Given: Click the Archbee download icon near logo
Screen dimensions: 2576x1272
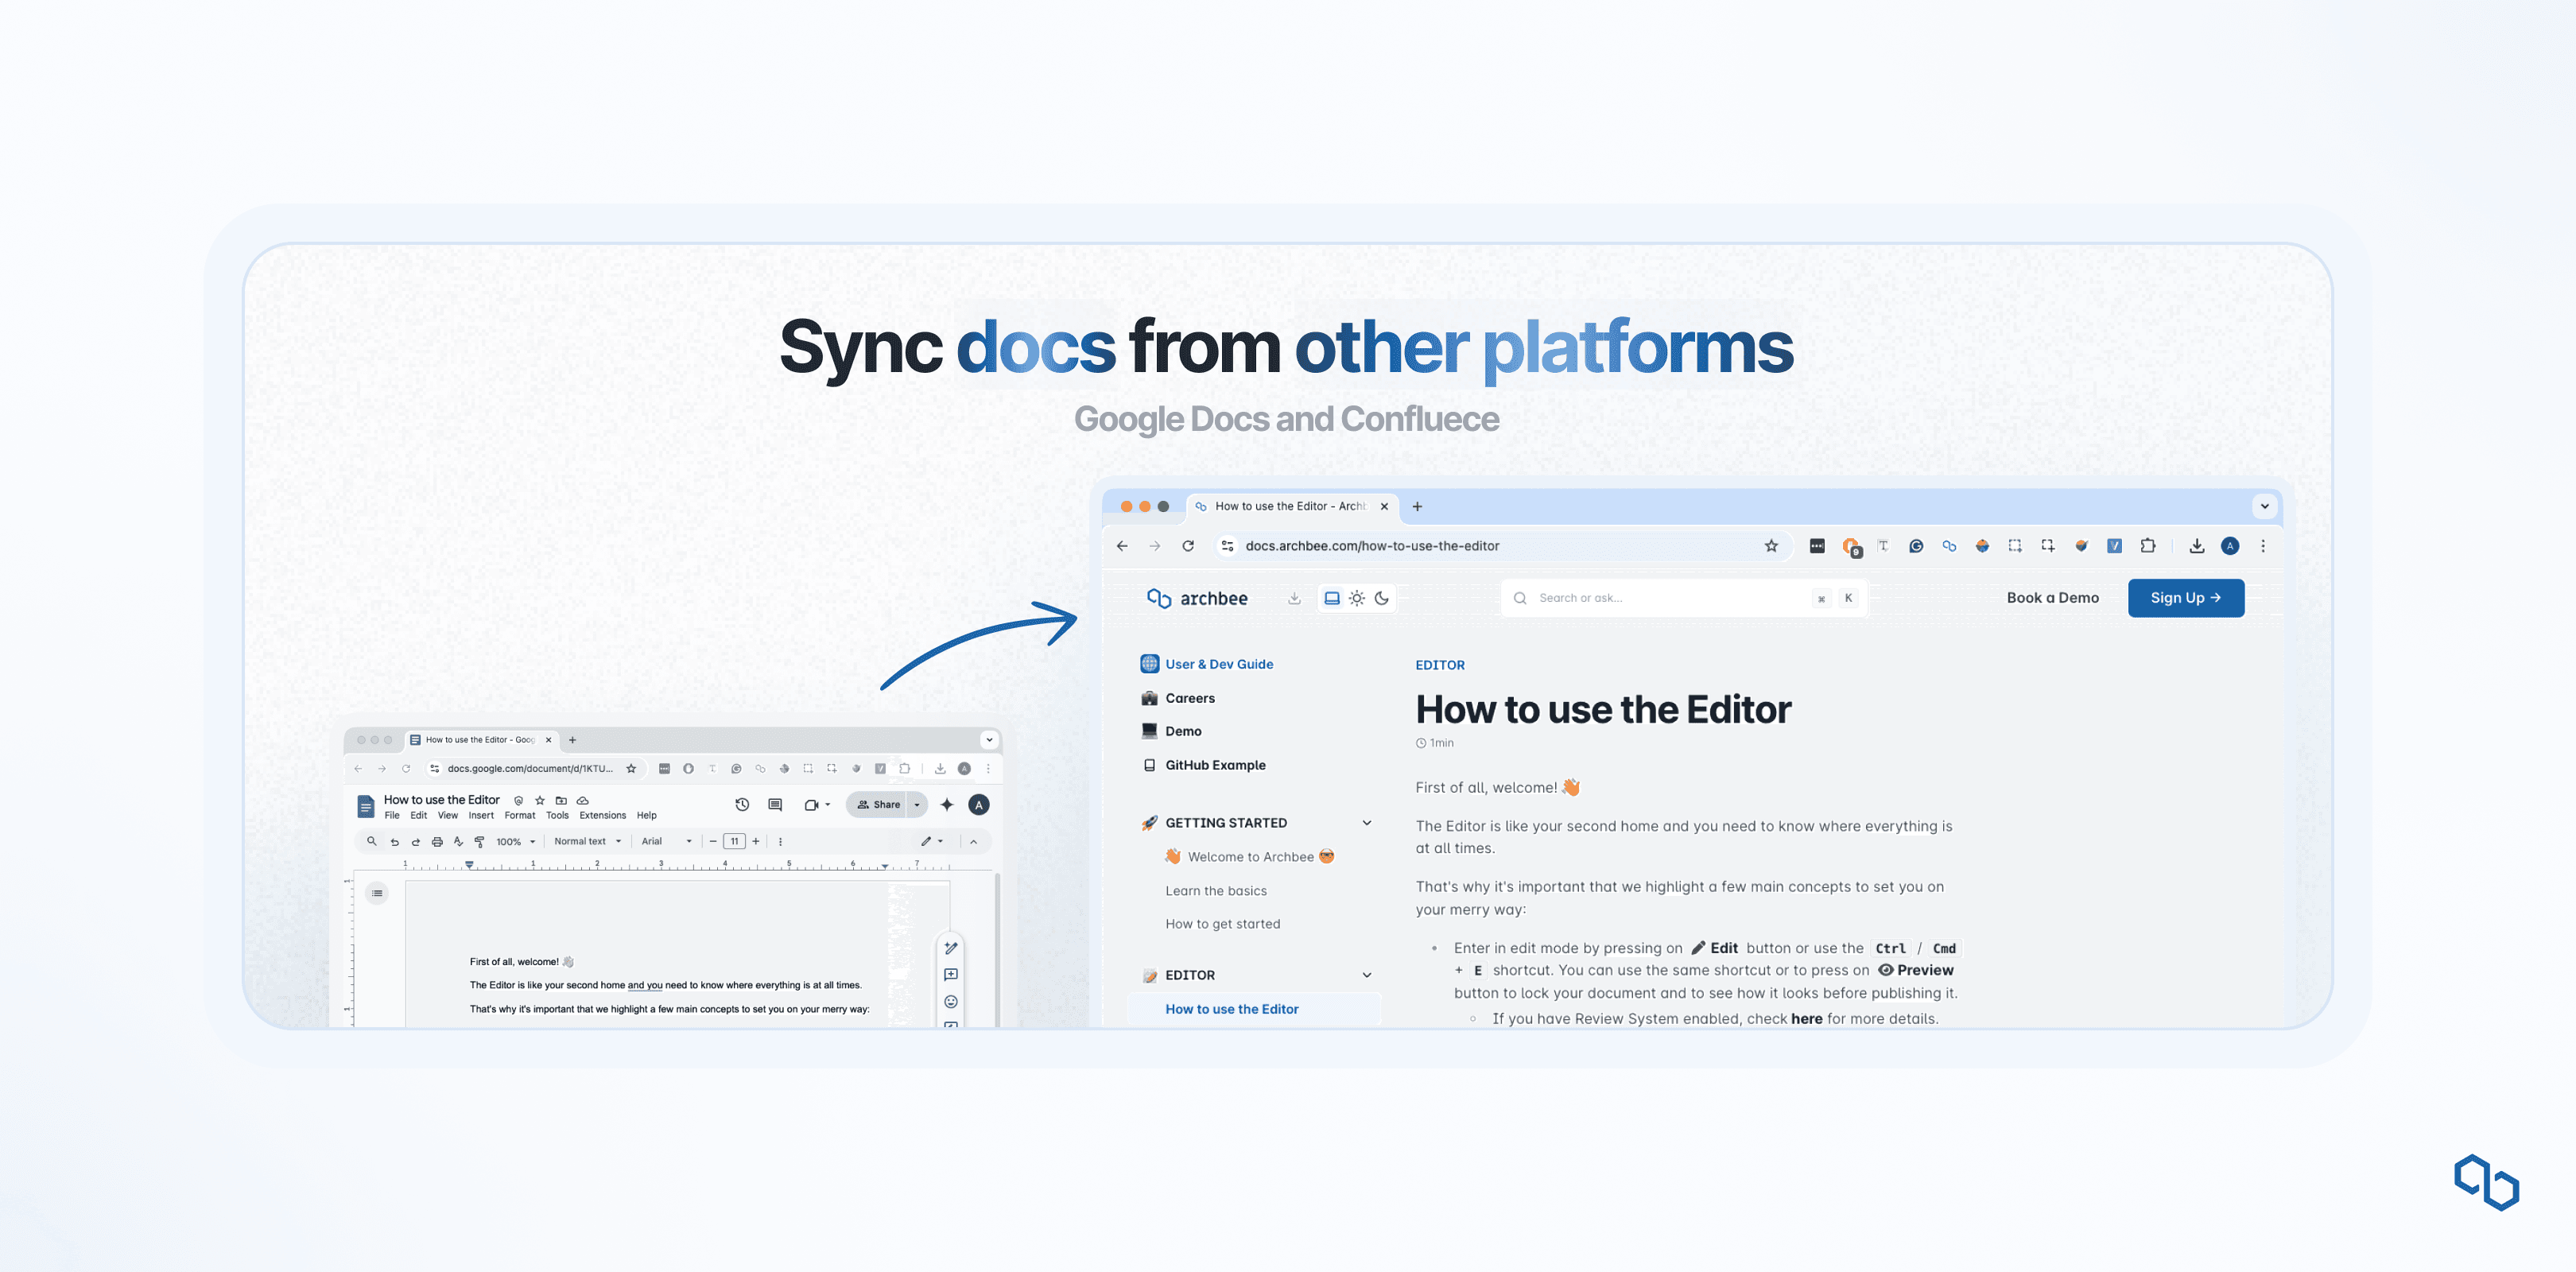Looking at the screenshot, I should 1294,598.
